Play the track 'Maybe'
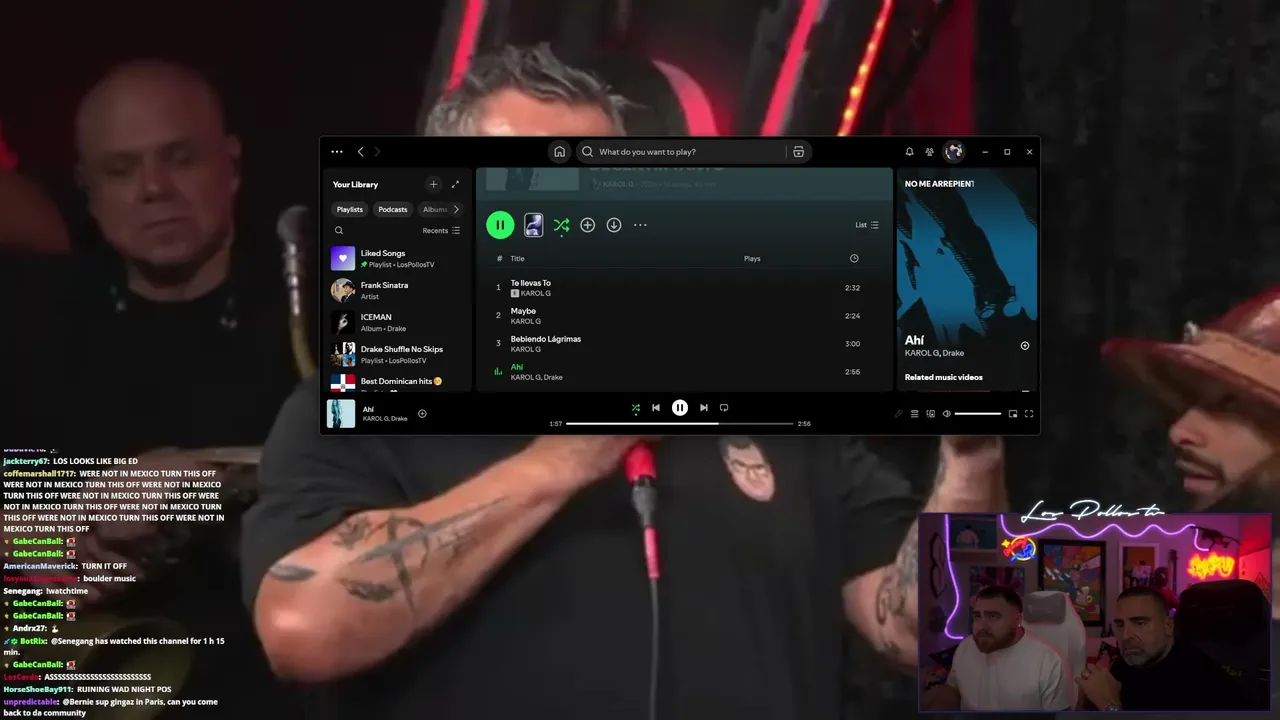Screen dimensions: 1280x720 pyautogui.click(x=684, y=316)
